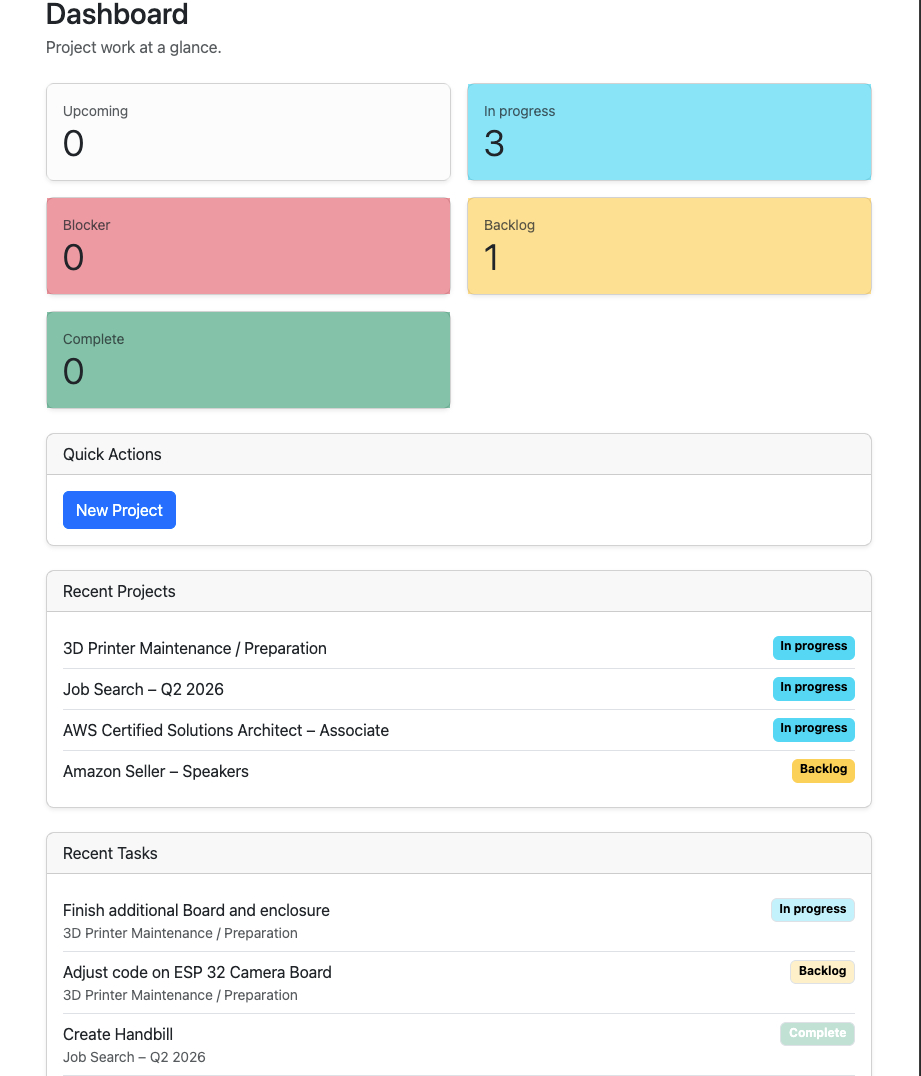This screenshot has width=921, height=1076.
Task: Click the New Project button
Action: point(119,510)
